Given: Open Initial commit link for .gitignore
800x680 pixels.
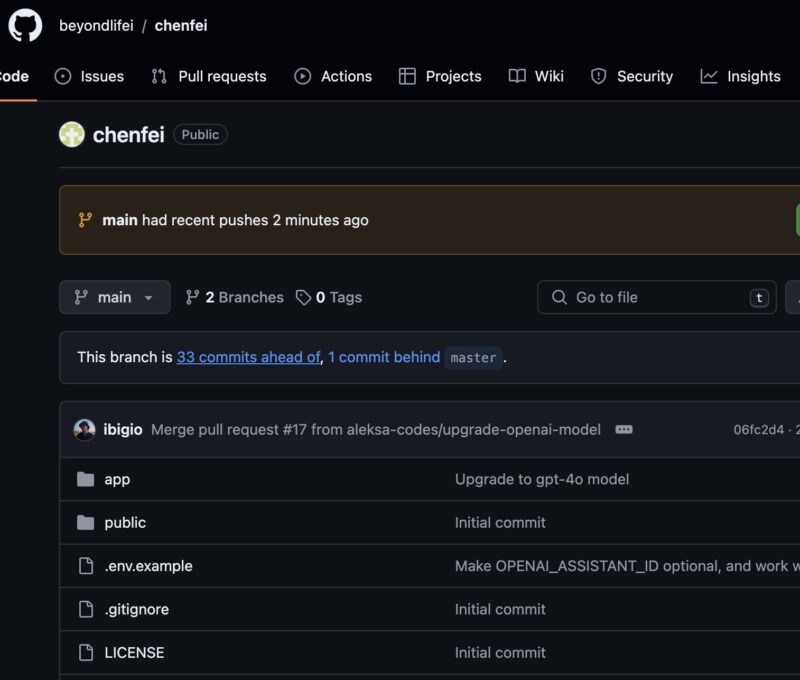Looking at the screenshot, I should click(500, 610).
